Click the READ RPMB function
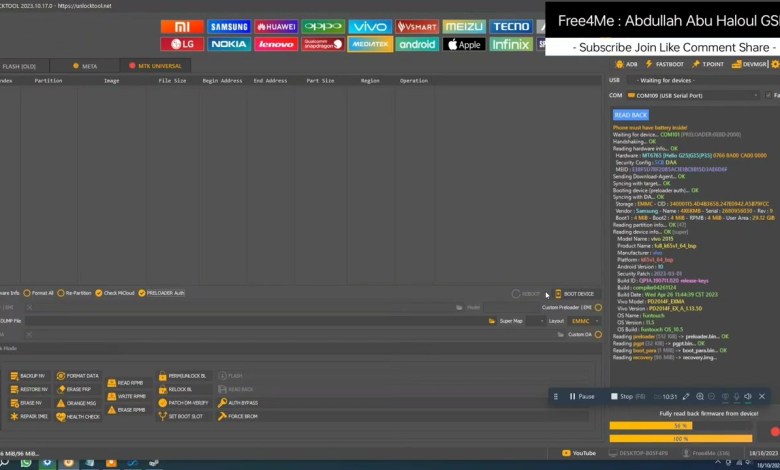Viewport: 780px width, 470px height. 126,383
